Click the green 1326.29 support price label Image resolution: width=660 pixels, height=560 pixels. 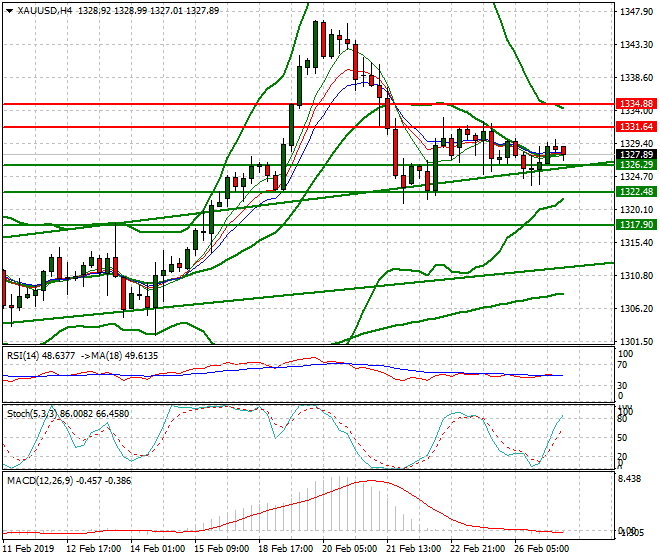point(636,164)
